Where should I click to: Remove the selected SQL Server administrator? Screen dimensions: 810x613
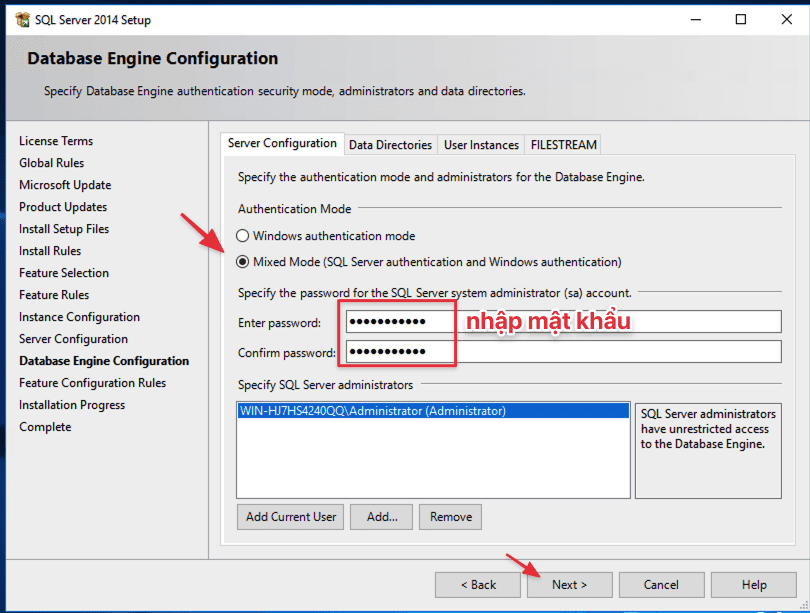coord(451,517)
